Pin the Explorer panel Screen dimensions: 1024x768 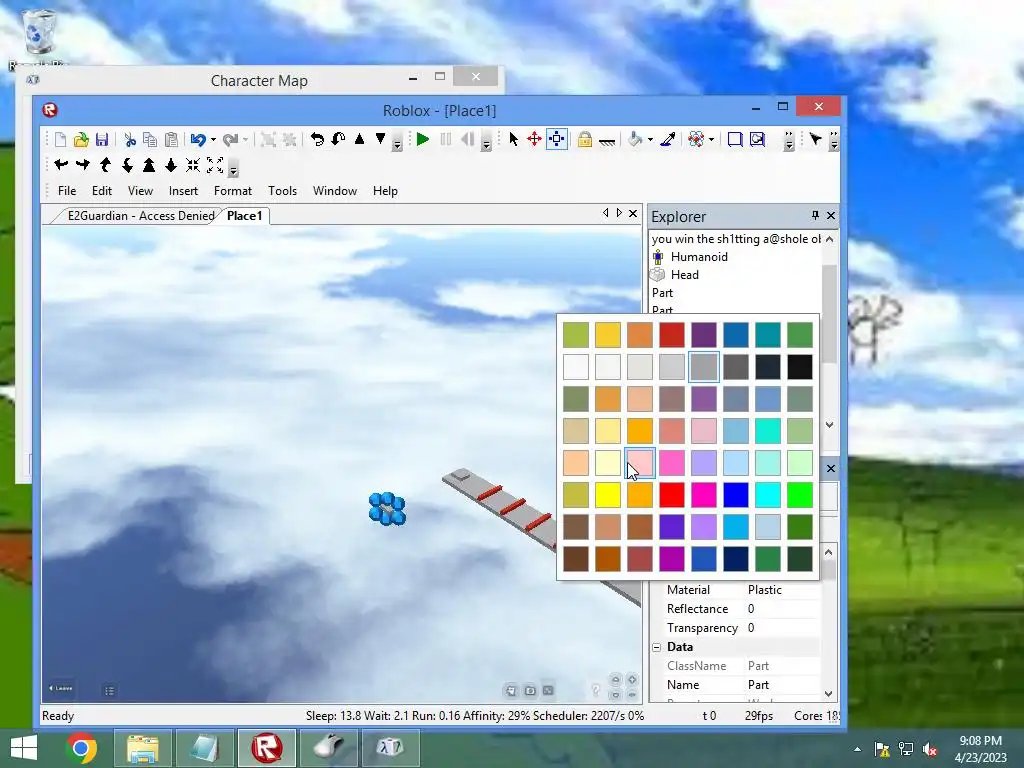[815, 215]
